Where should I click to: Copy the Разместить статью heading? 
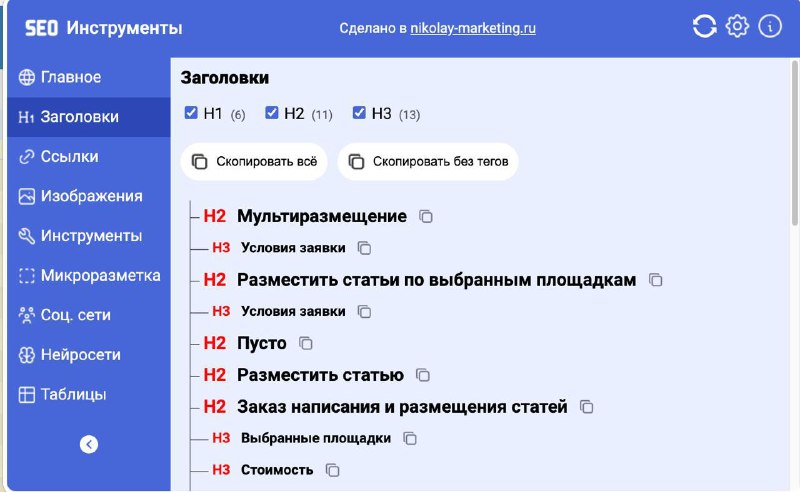(423, 375)
